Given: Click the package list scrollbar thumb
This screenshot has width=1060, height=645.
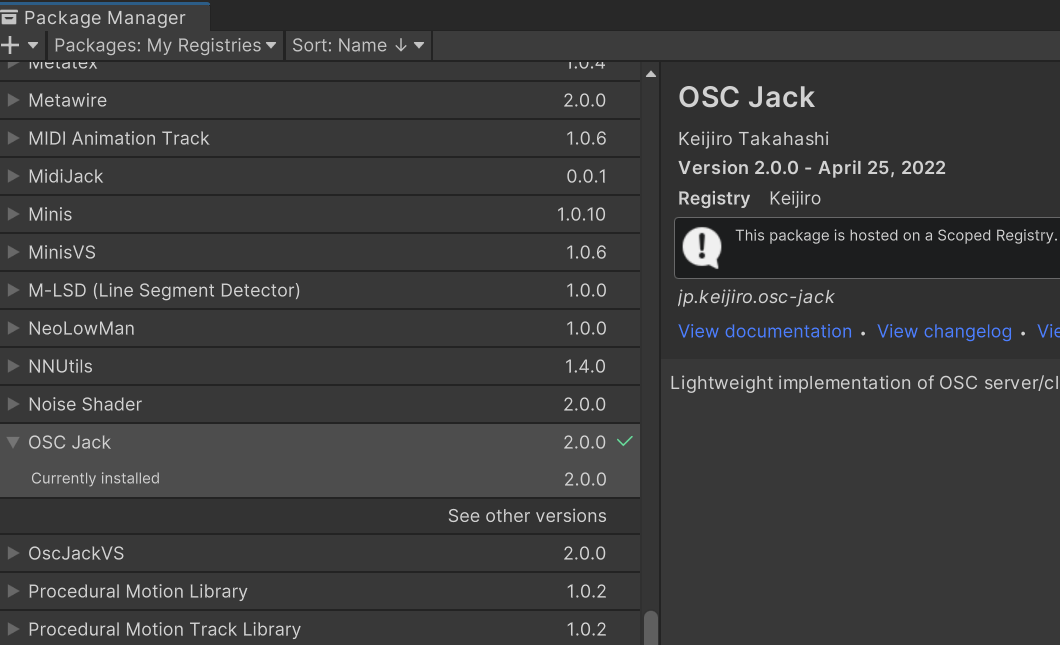Looking at the screenshot, I should tap(650, 628).
